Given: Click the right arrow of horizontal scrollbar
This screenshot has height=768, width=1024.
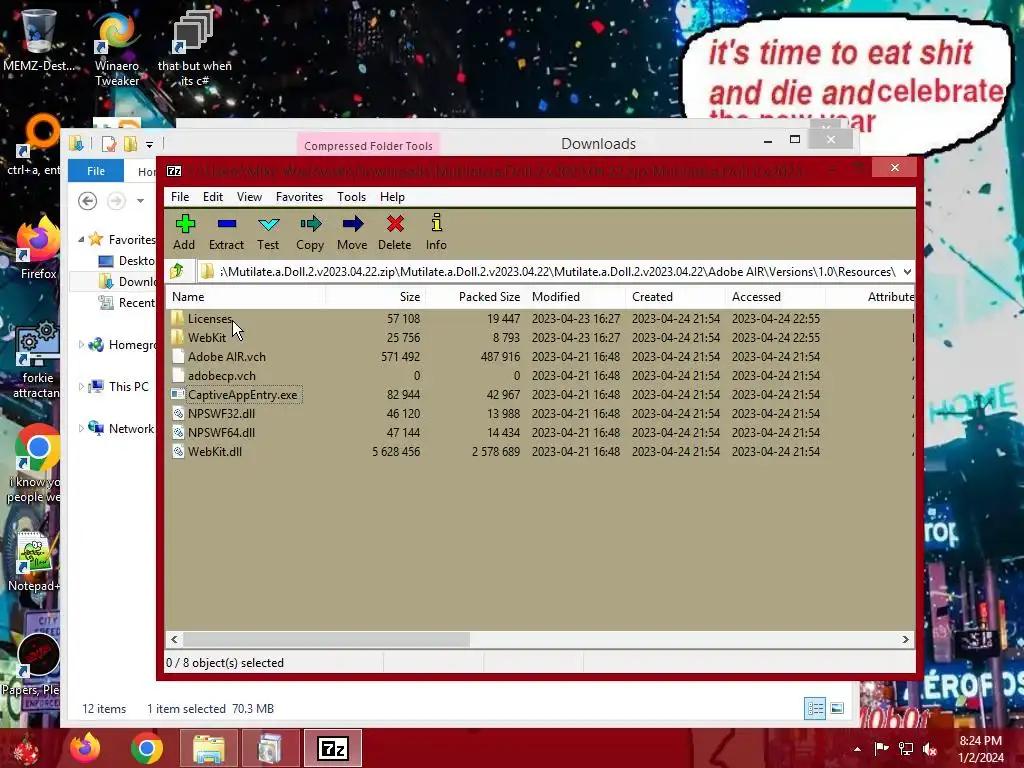Looking at the screenshot, I should pyautogui.click(x=905, y=639).
